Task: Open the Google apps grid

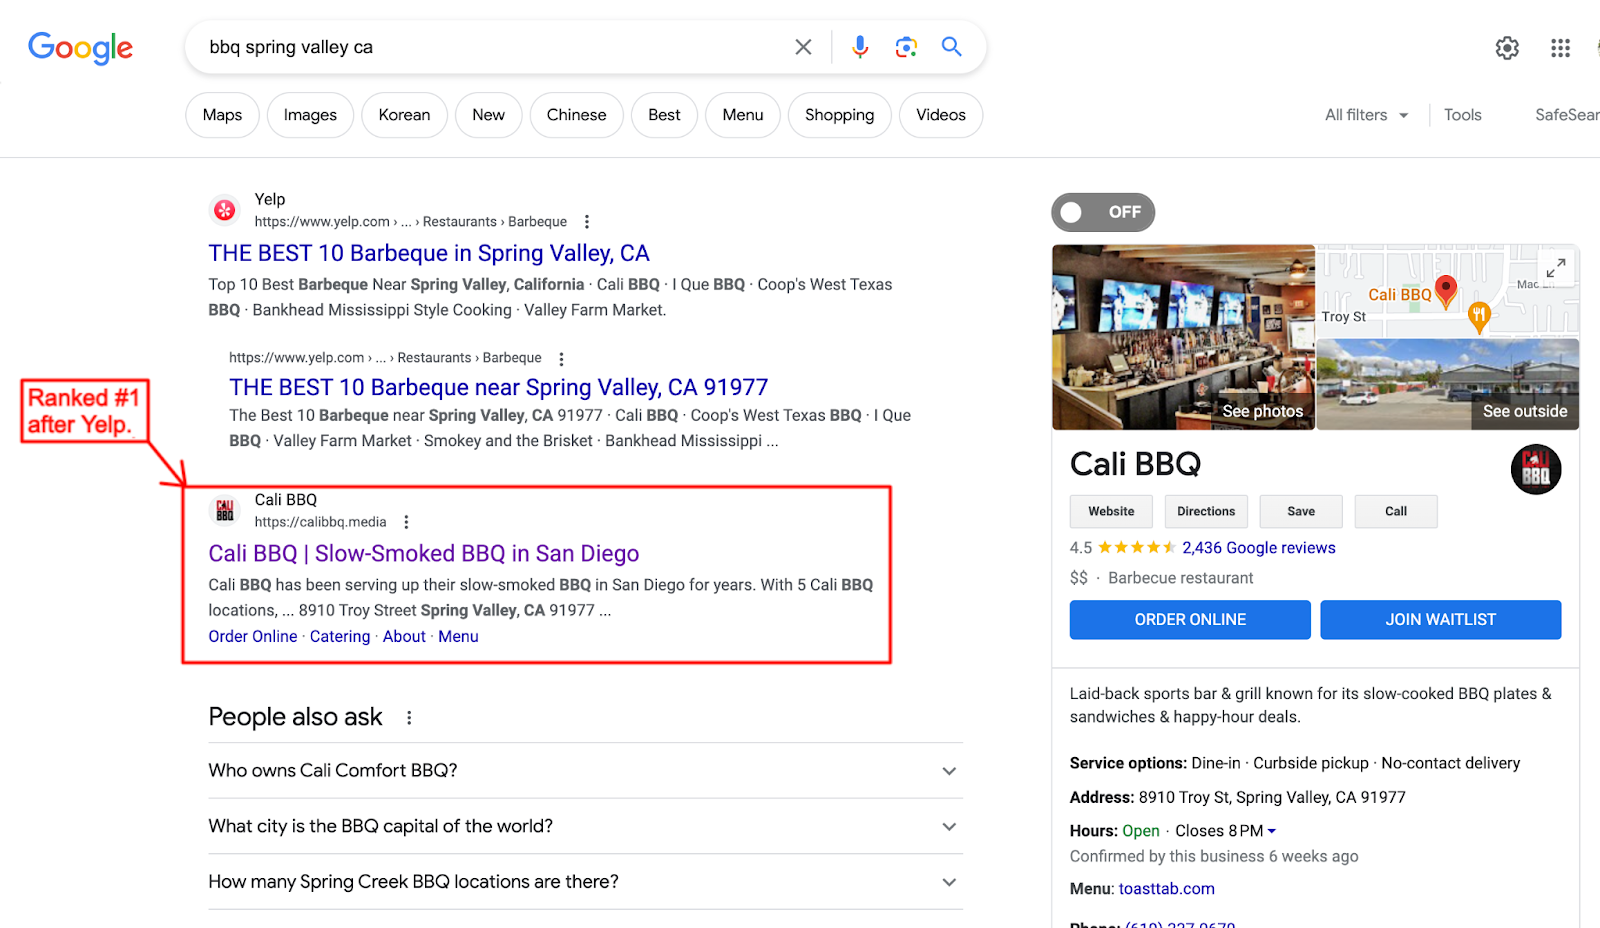Action: point(1560,48)
